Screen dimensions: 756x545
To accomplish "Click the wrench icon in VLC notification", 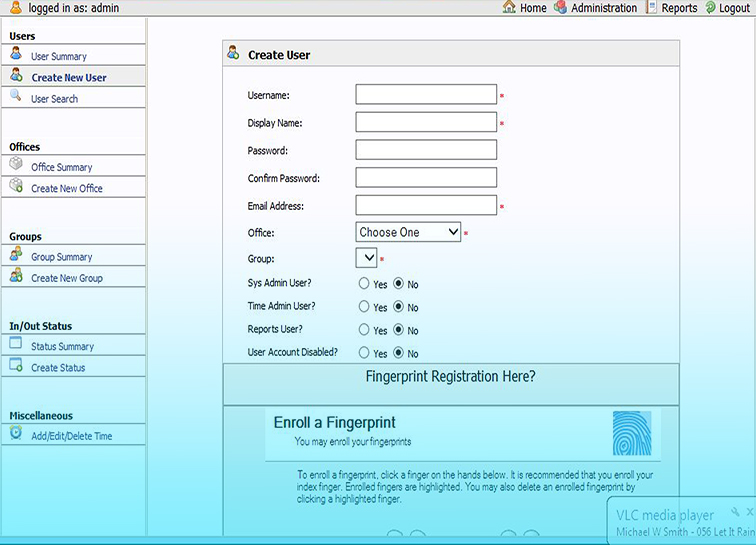I will pos(735,512).
